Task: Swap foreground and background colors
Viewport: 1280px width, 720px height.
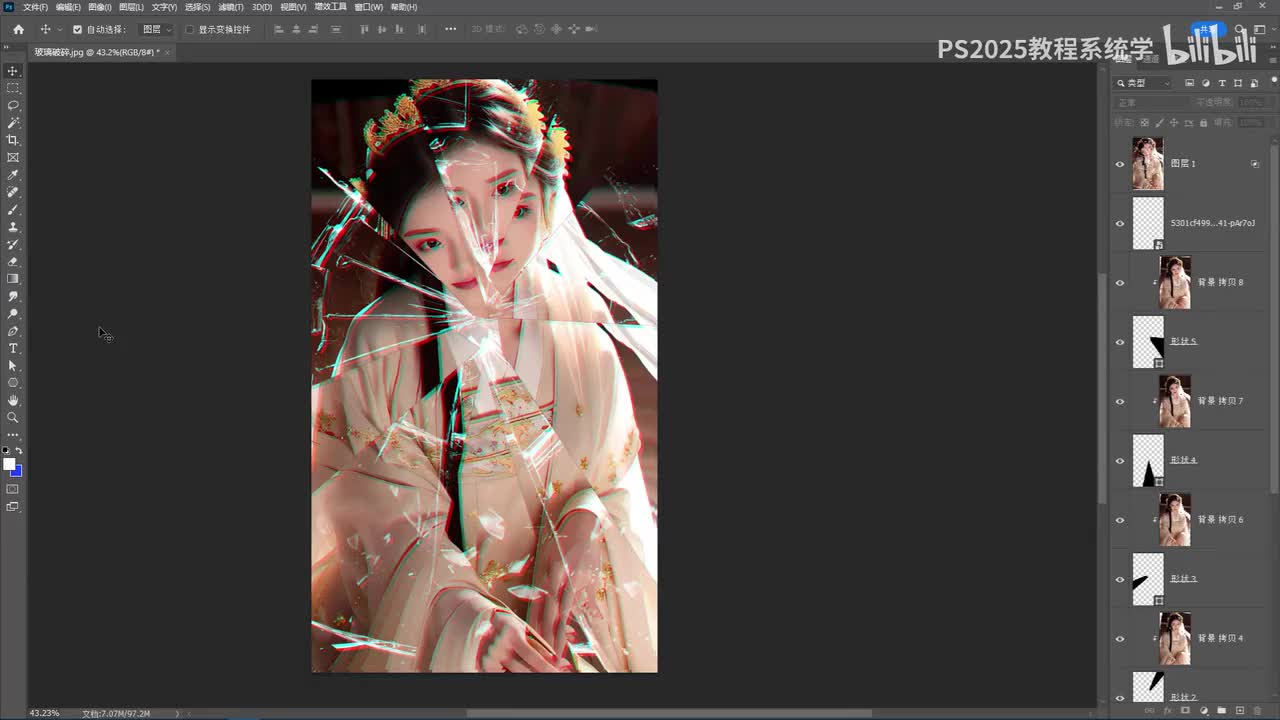Action: click(19, 451)
